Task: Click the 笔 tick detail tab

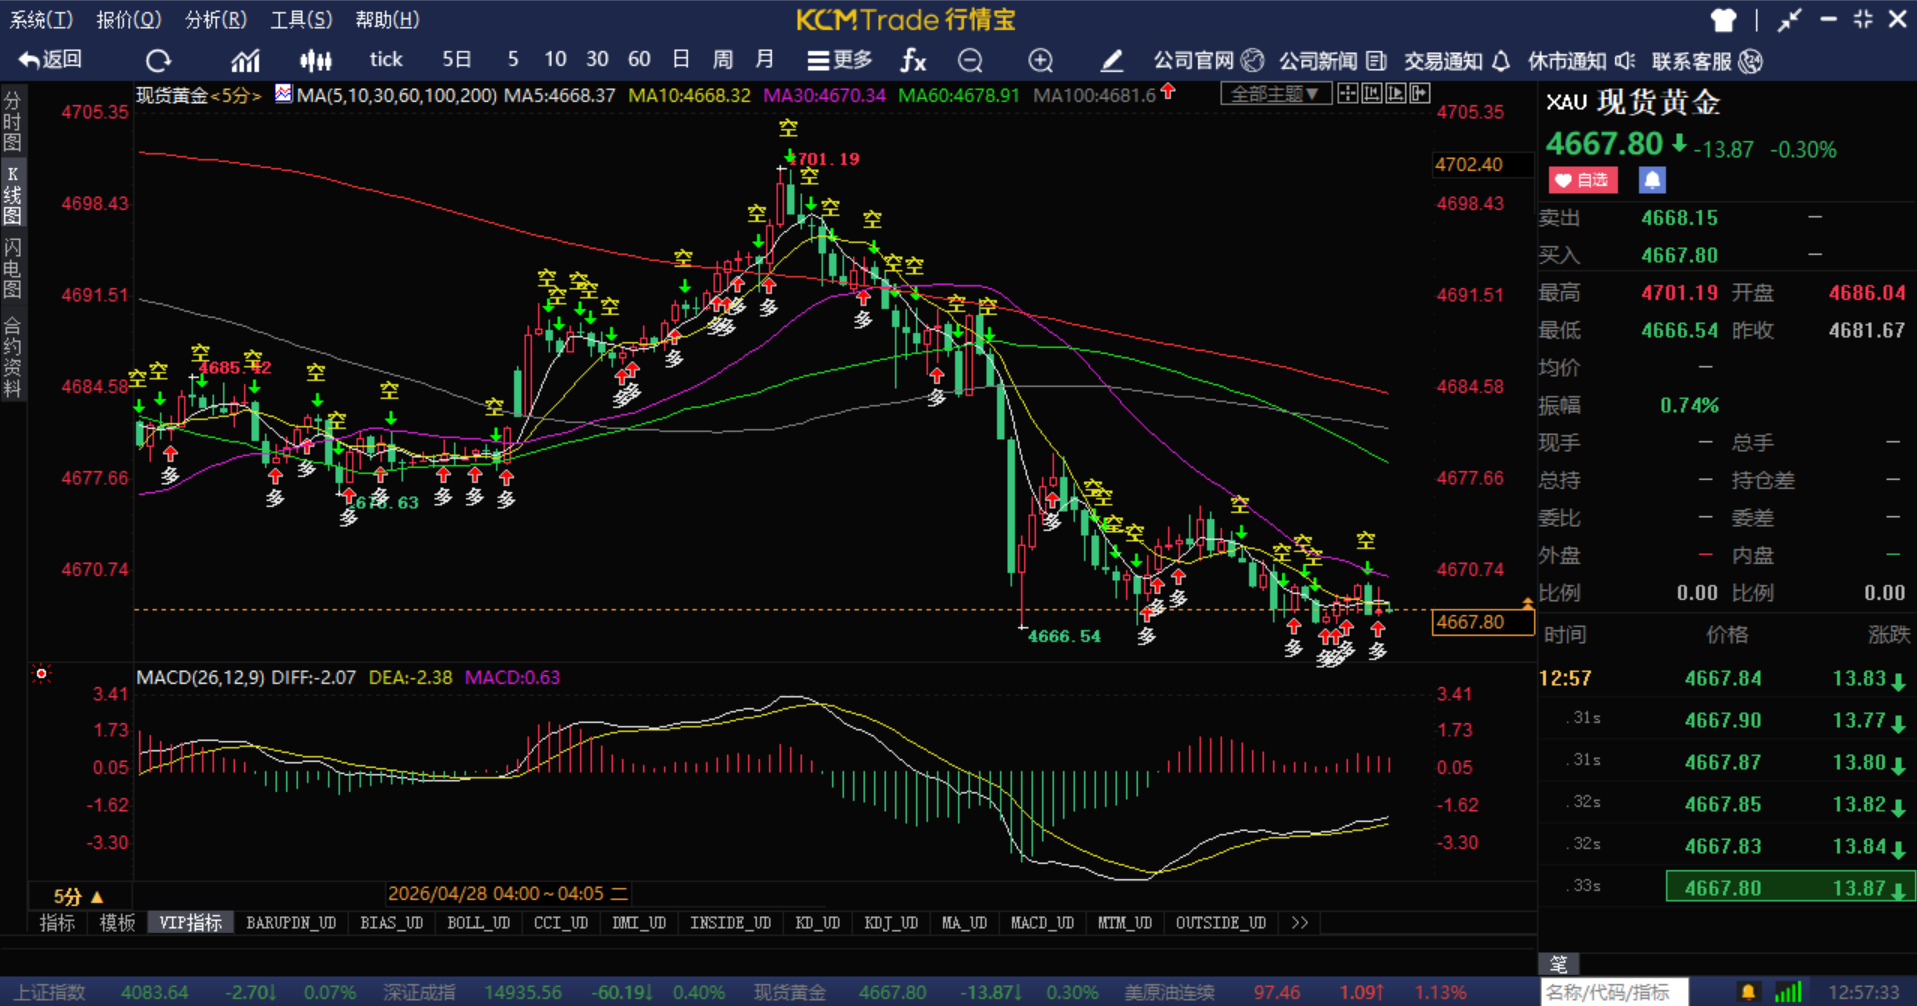Action: click(1558, 964)
